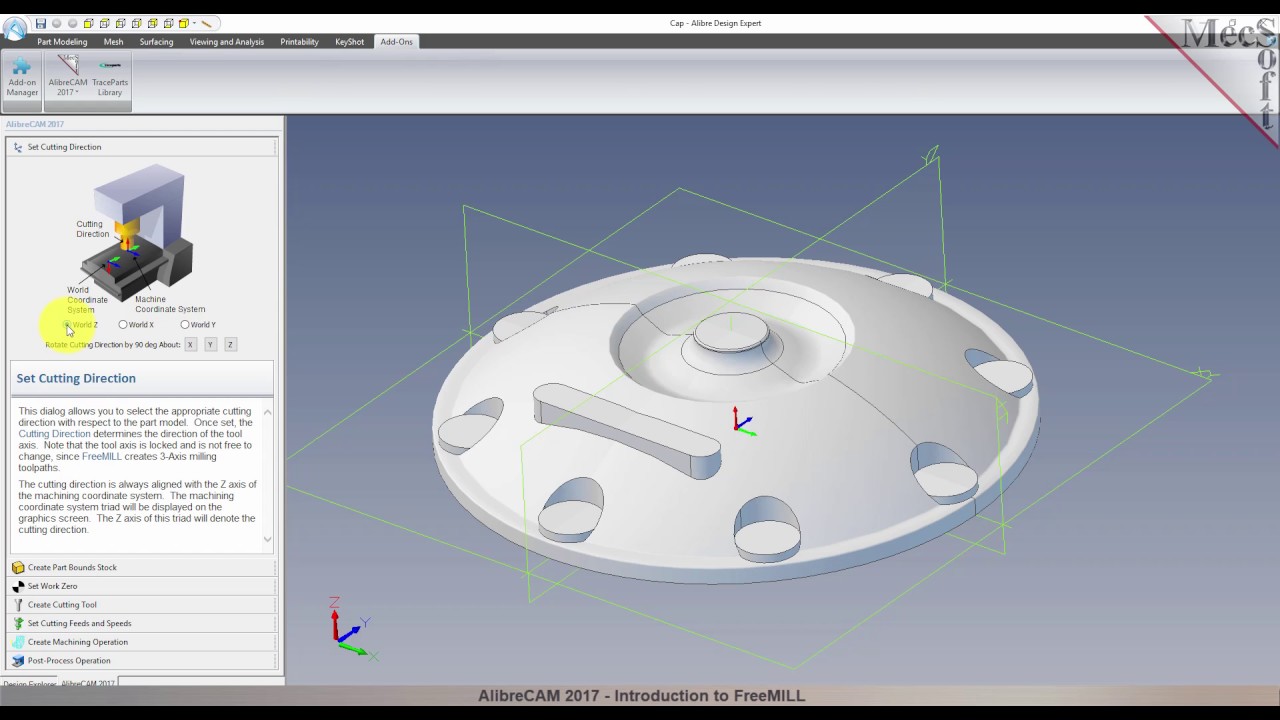Expand Set Cutting Feeds and Speeds
Image resolution: width=1280 pixels, height=720 pixels.
point(141,624)
